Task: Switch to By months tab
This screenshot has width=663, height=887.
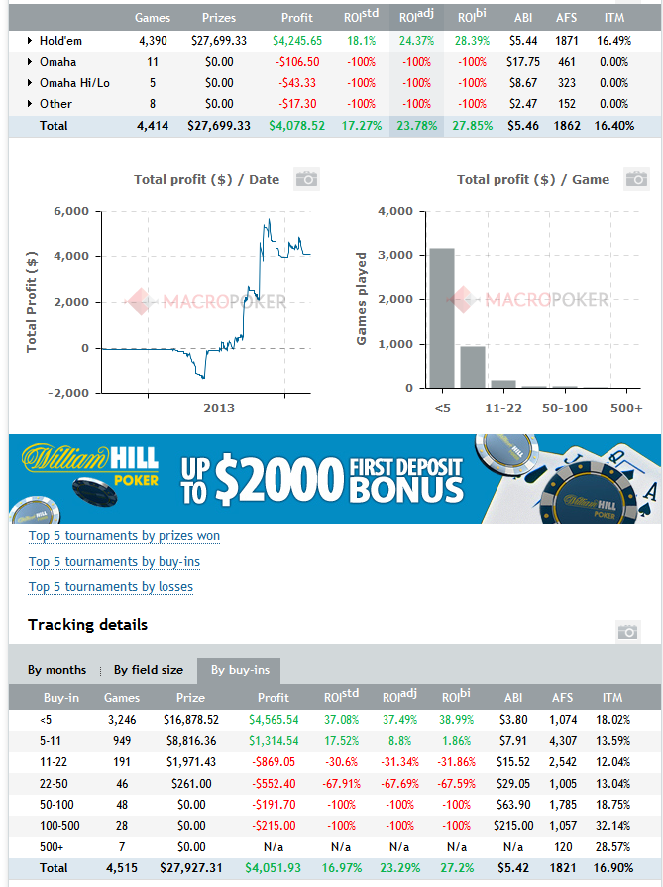Action: (x=57, y=670)
